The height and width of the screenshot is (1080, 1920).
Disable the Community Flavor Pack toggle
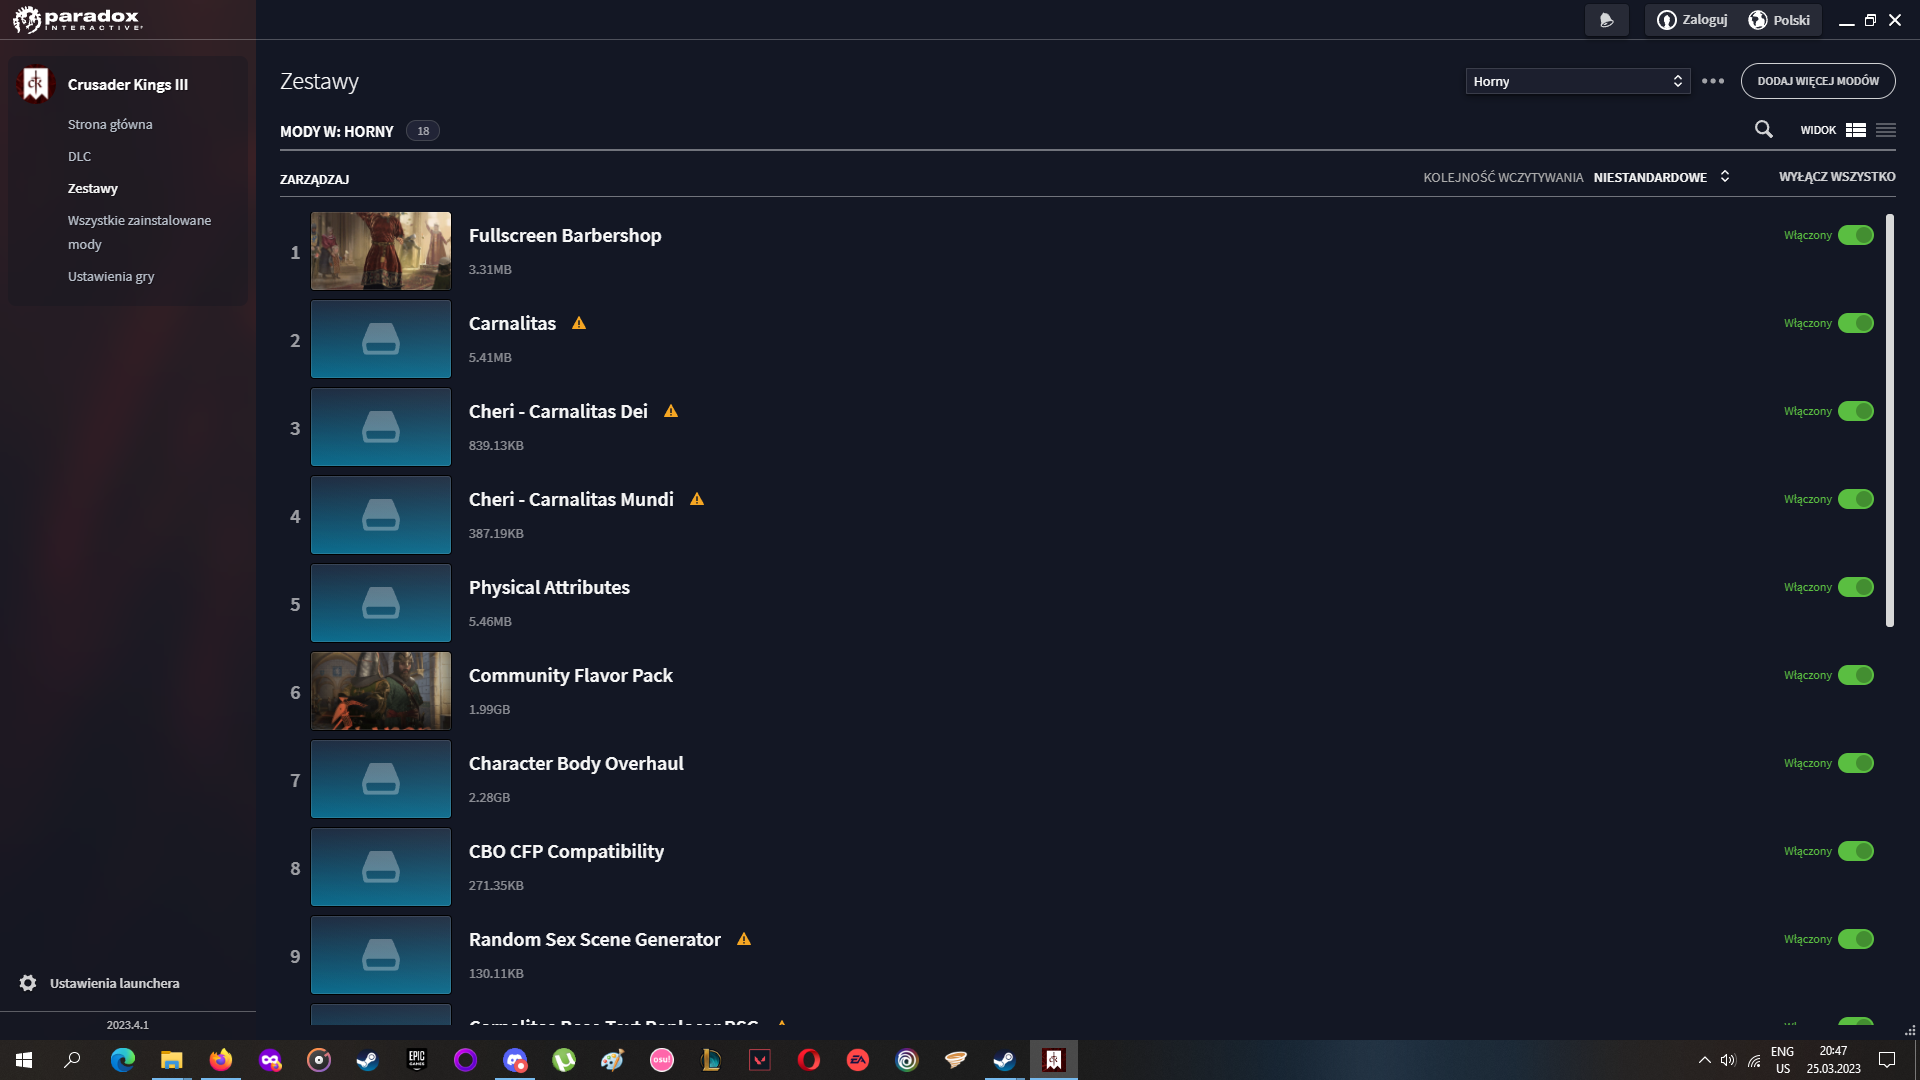(x=1856, y=675)
